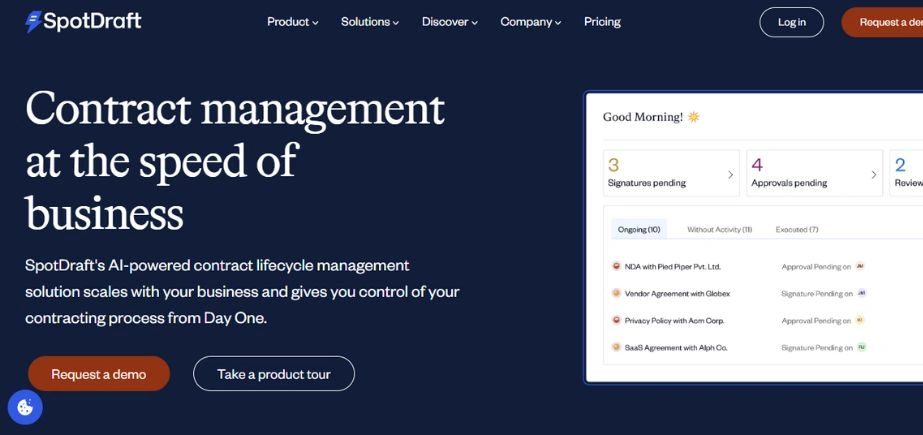This screenshot has width=923, height=435.
Task: Expand the Solutions menu
Action: click(x=370, y=22)
